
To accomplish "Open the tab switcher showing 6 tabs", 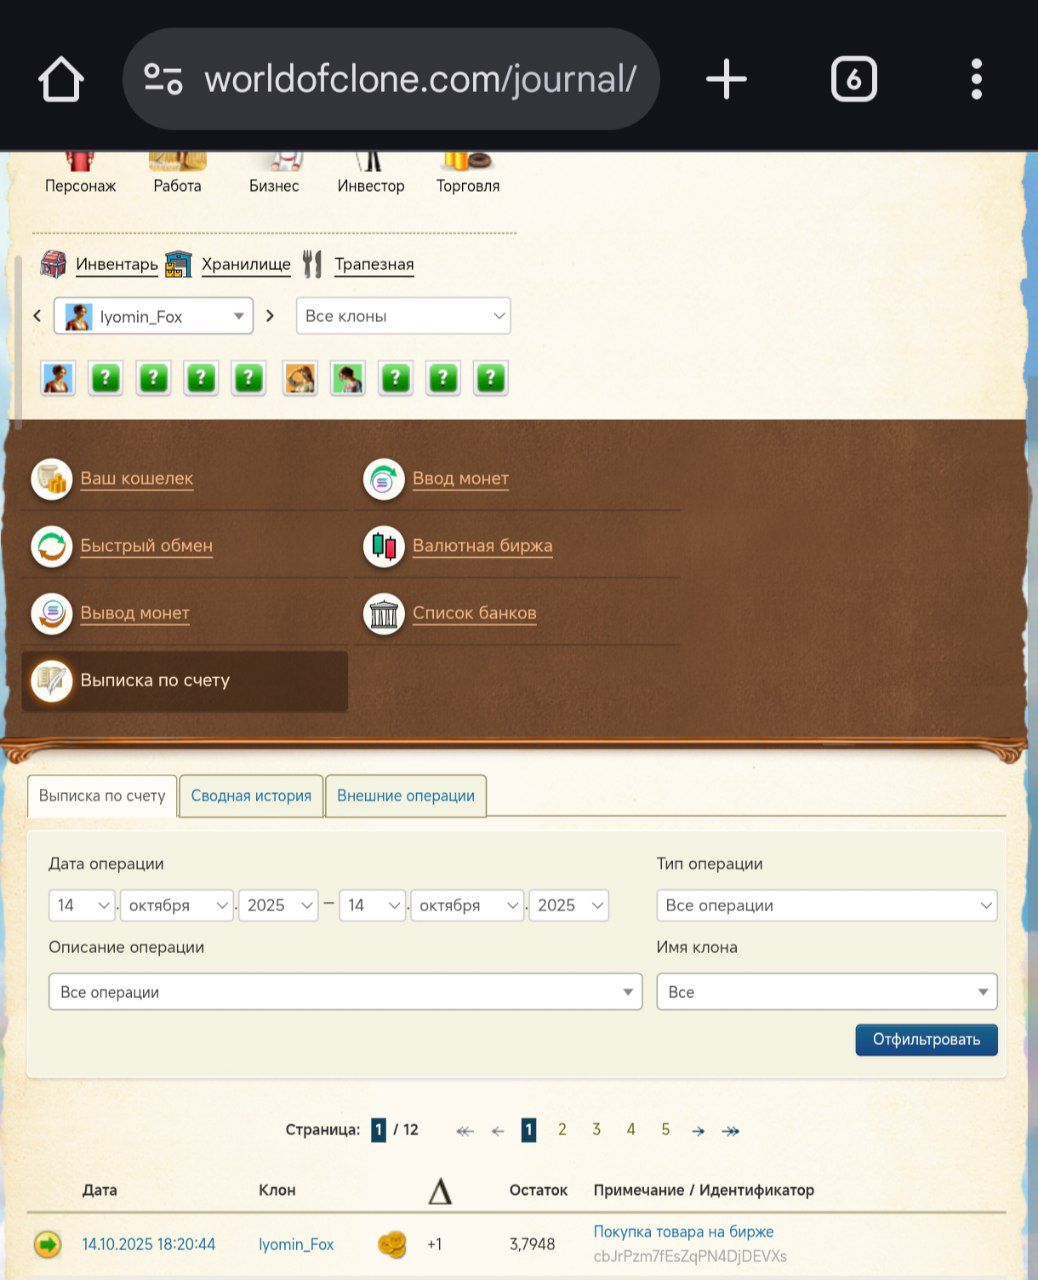I will click(853, 79).
